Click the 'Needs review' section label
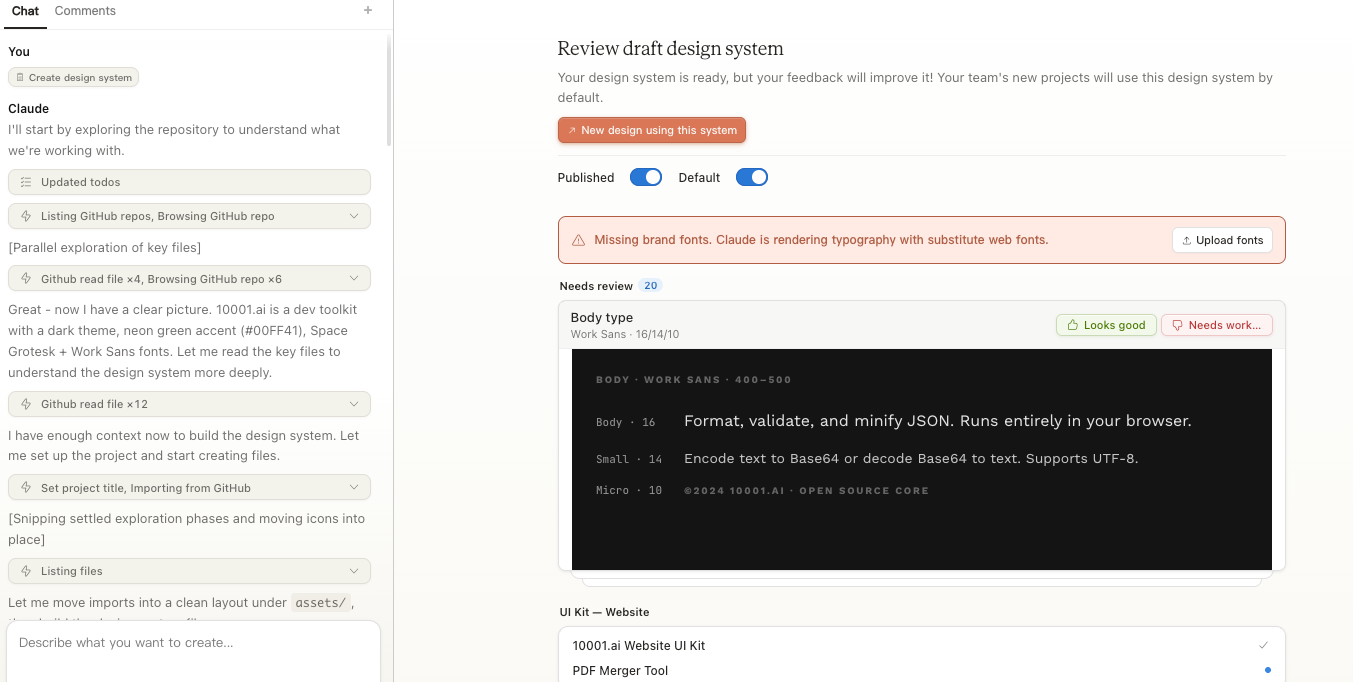This screenshot has height=682, width=1353. 596,286
